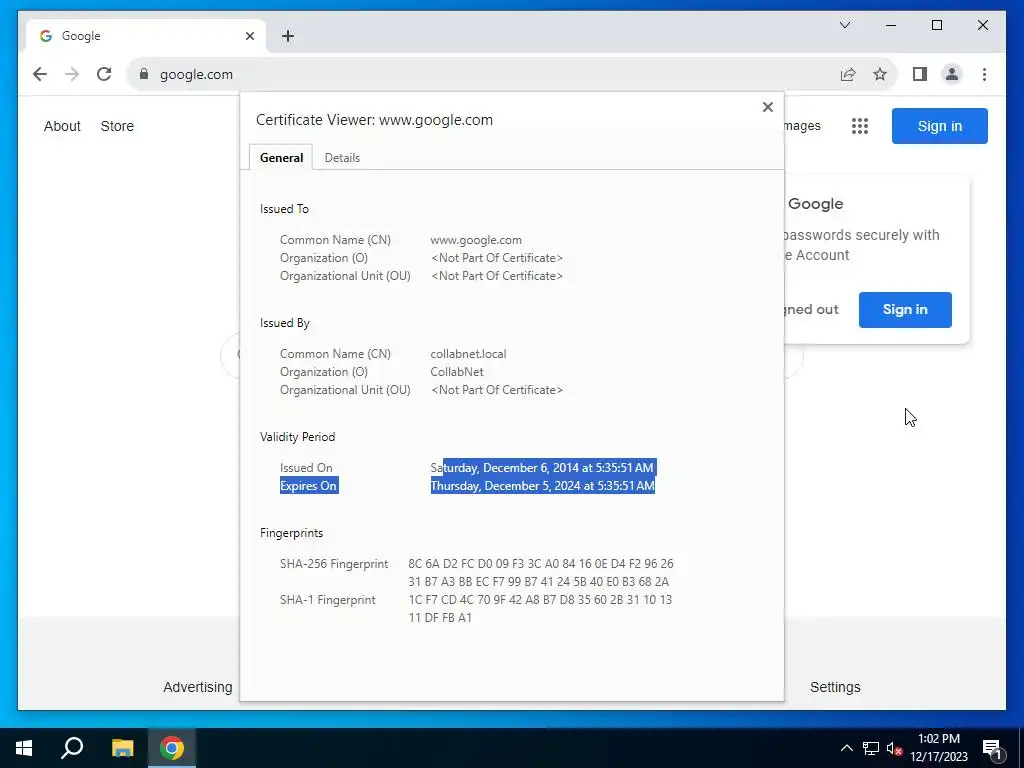
Task: Share this page via the share icon
Action: (848, 74)
